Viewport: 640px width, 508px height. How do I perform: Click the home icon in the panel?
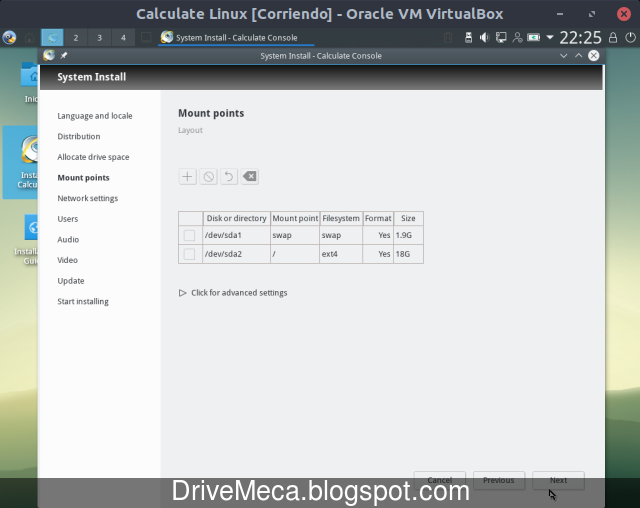pos(29,38)
